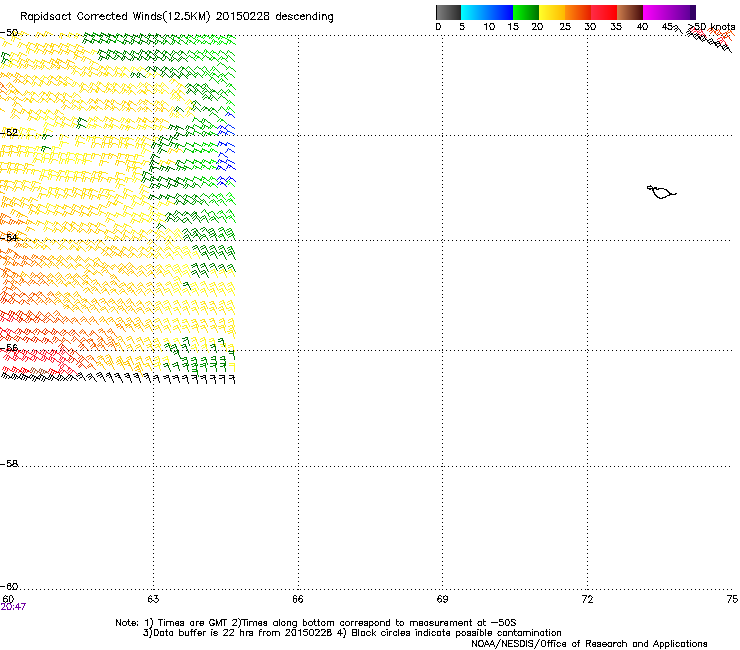Viewport: 740px width, 650px height.
Task: Click the red 30-35 knots color segment
Action: click(604, 12)
